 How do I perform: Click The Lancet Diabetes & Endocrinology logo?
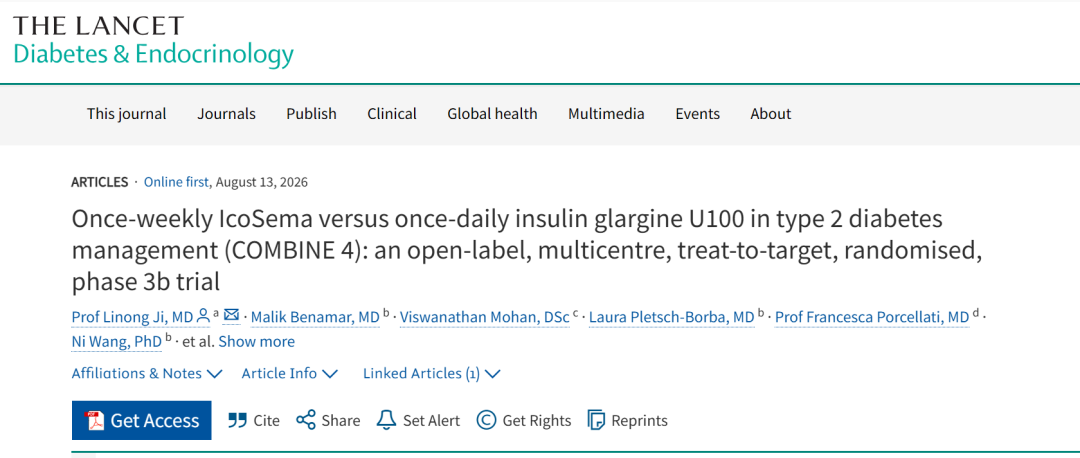point(154,41)
